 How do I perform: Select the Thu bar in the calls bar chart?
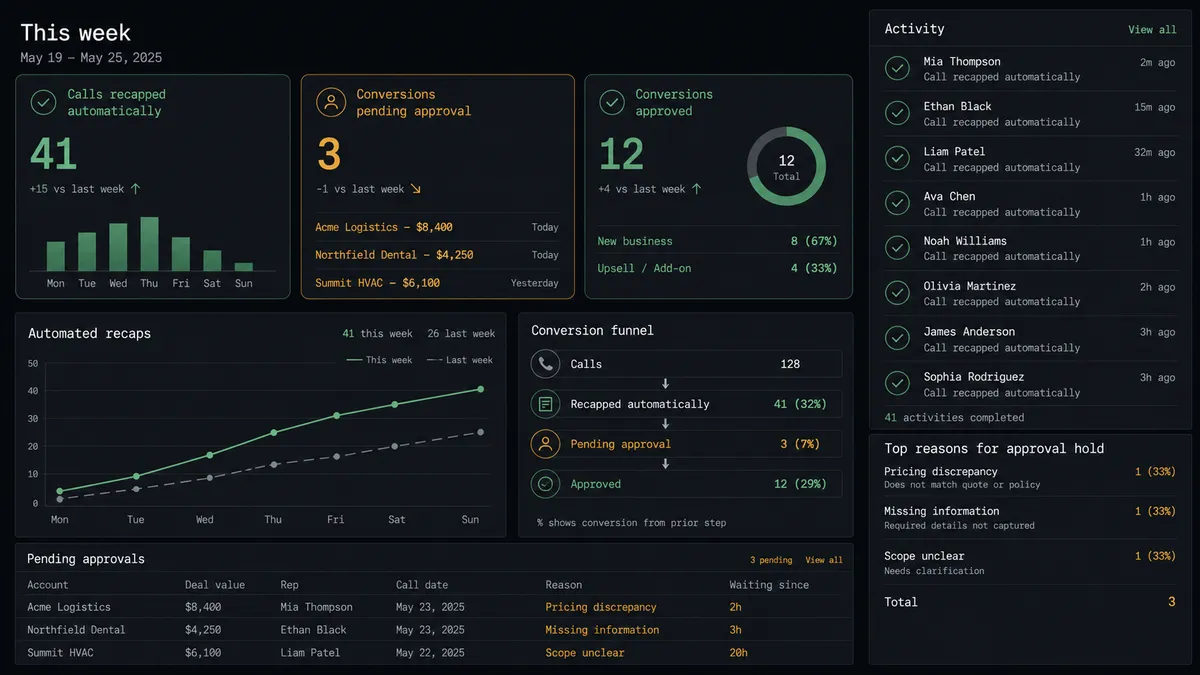pyautogui.click(x=149, y=244)
